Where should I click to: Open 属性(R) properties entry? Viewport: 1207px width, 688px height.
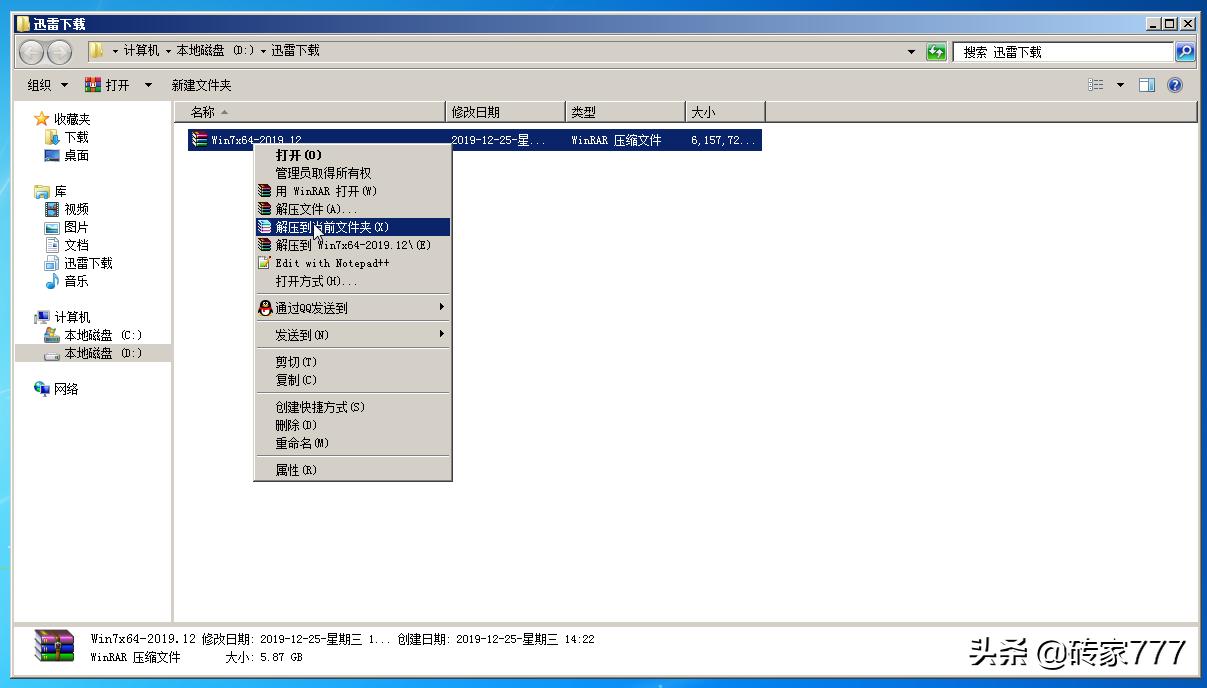pyautogui.click(x=352, y=470)
